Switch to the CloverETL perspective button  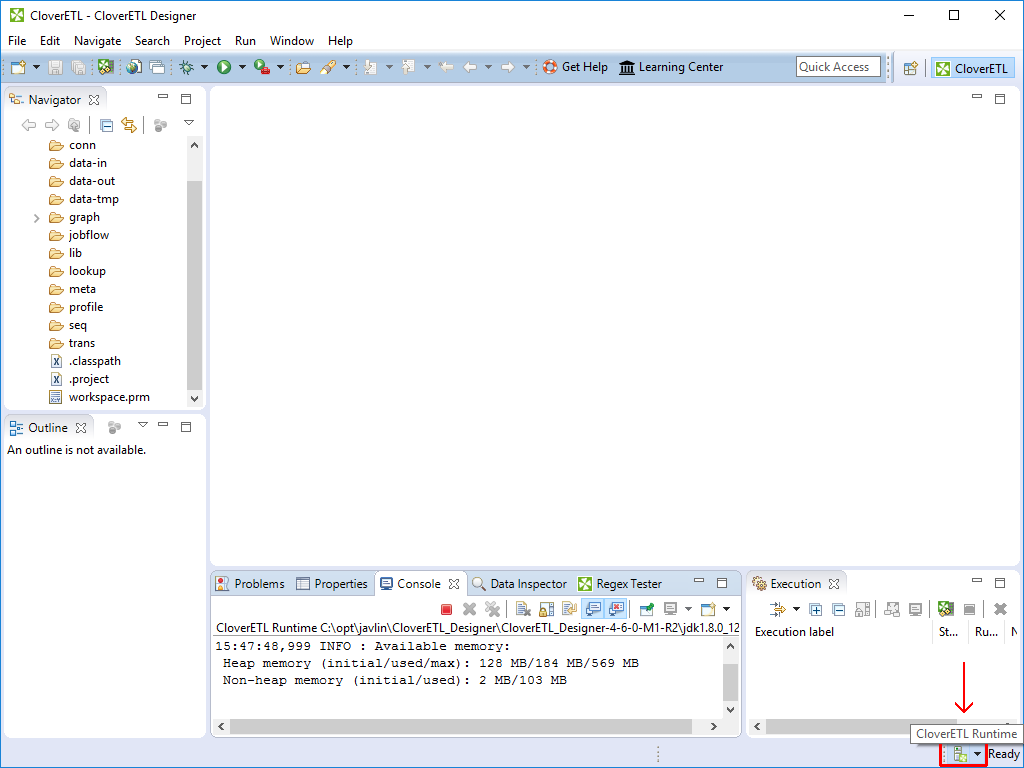[972, 68]
